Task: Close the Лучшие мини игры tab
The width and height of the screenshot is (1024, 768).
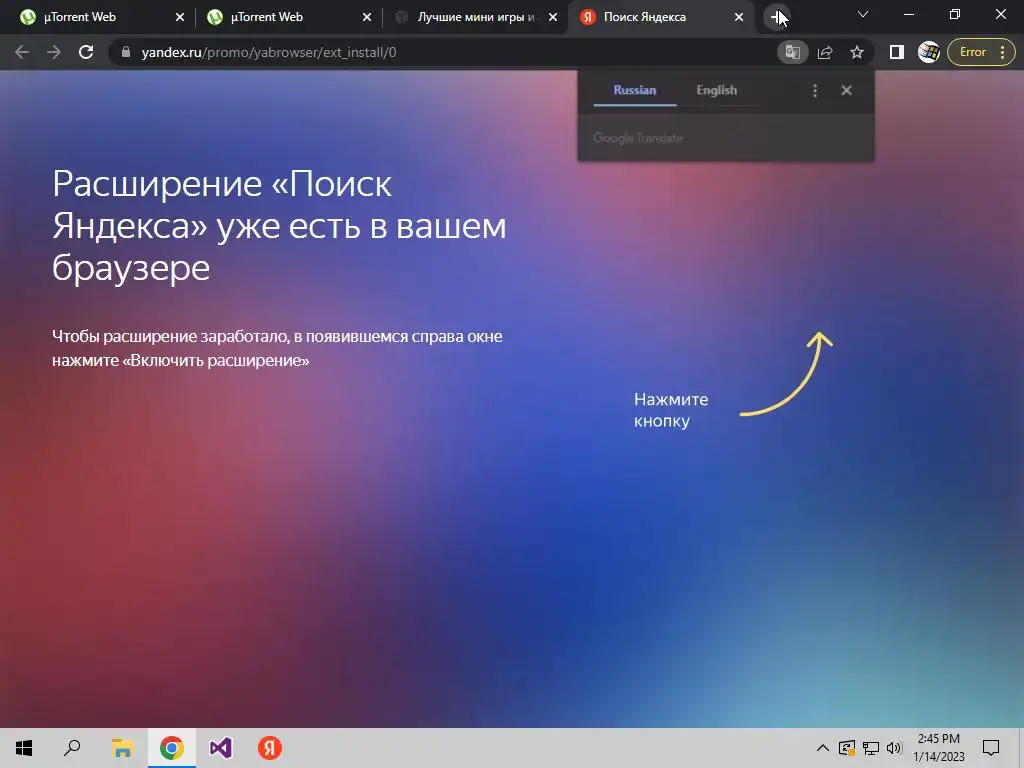Action: pyautogui.click(x=553, y=17)
